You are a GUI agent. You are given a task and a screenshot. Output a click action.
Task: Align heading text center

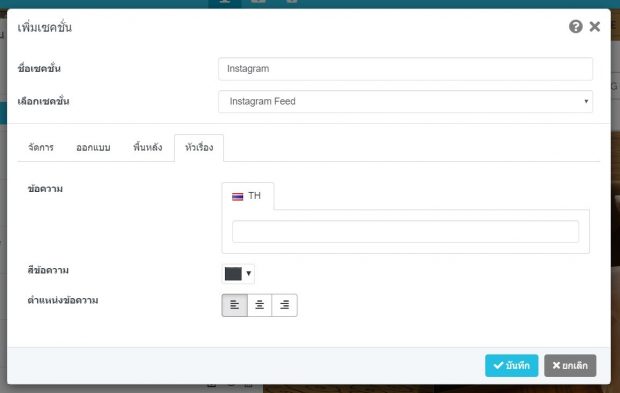[260, 305]
